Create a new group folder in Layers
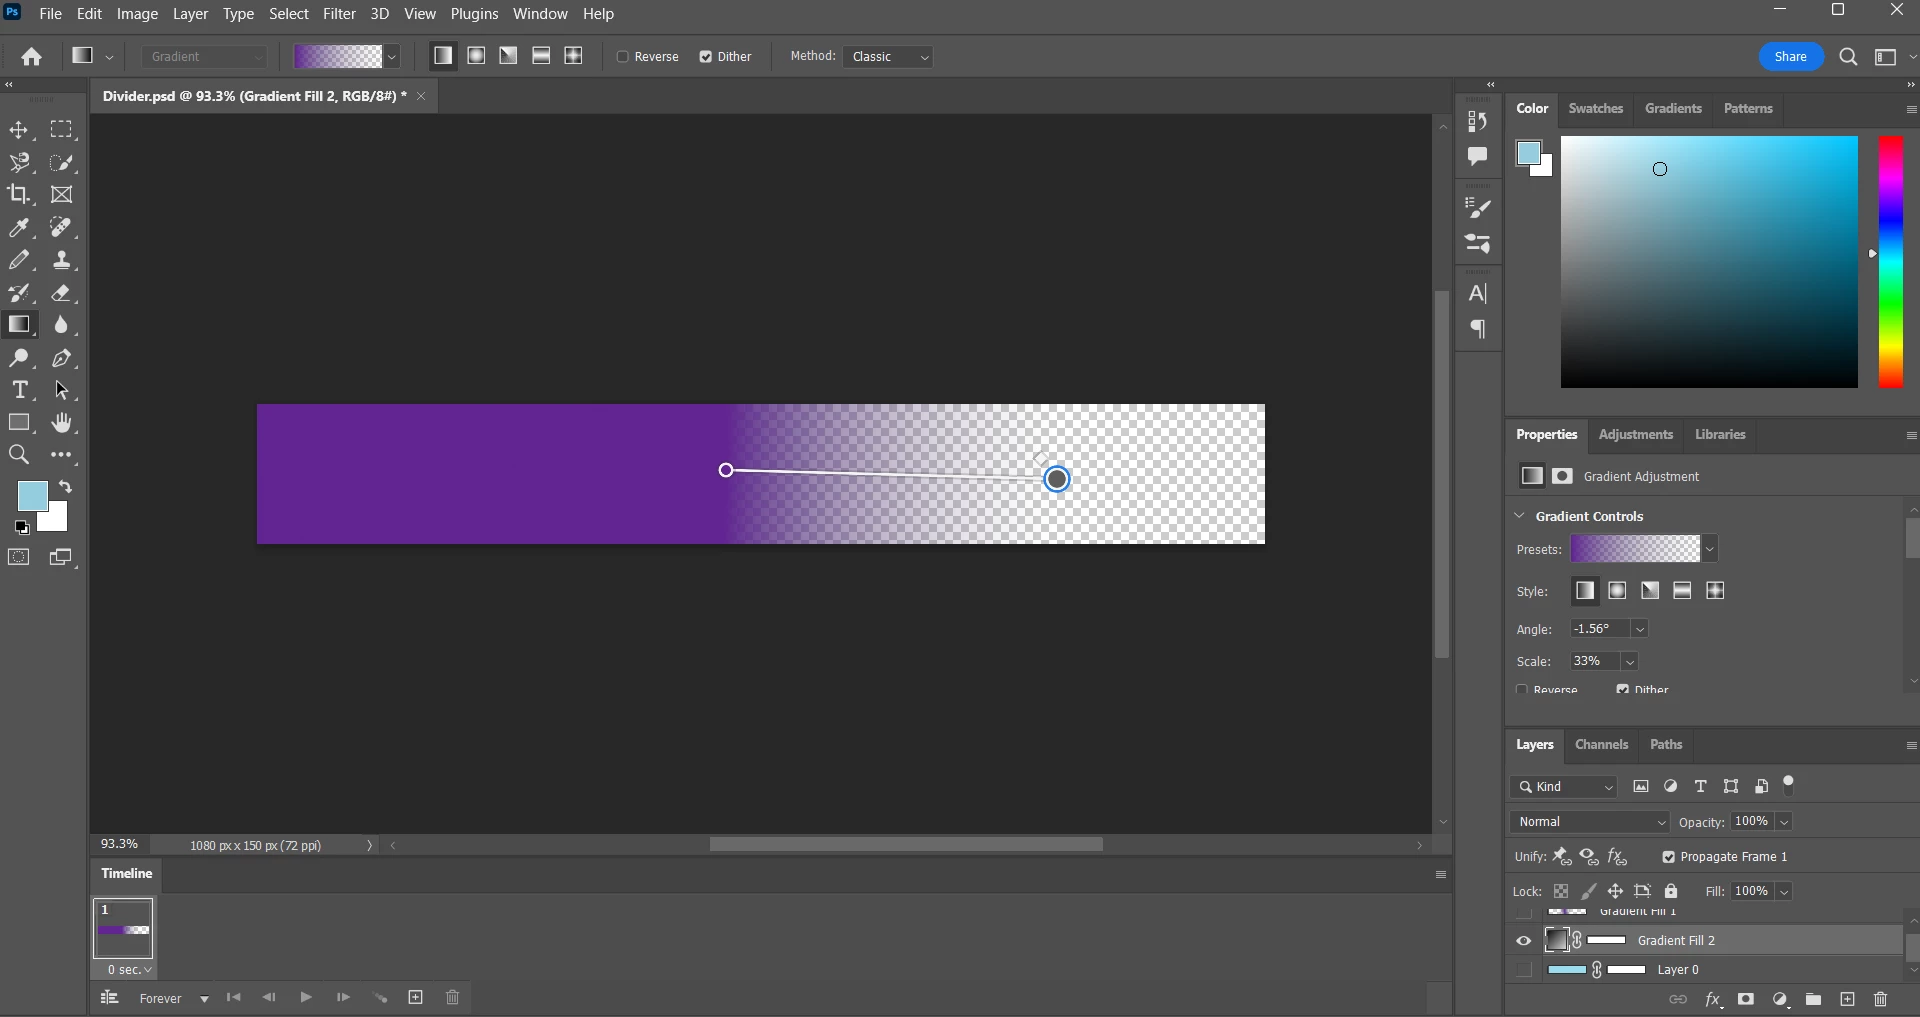The height and width of the screenshot is (1017, 1920). pyautogui.click(x=1813, y=999)
